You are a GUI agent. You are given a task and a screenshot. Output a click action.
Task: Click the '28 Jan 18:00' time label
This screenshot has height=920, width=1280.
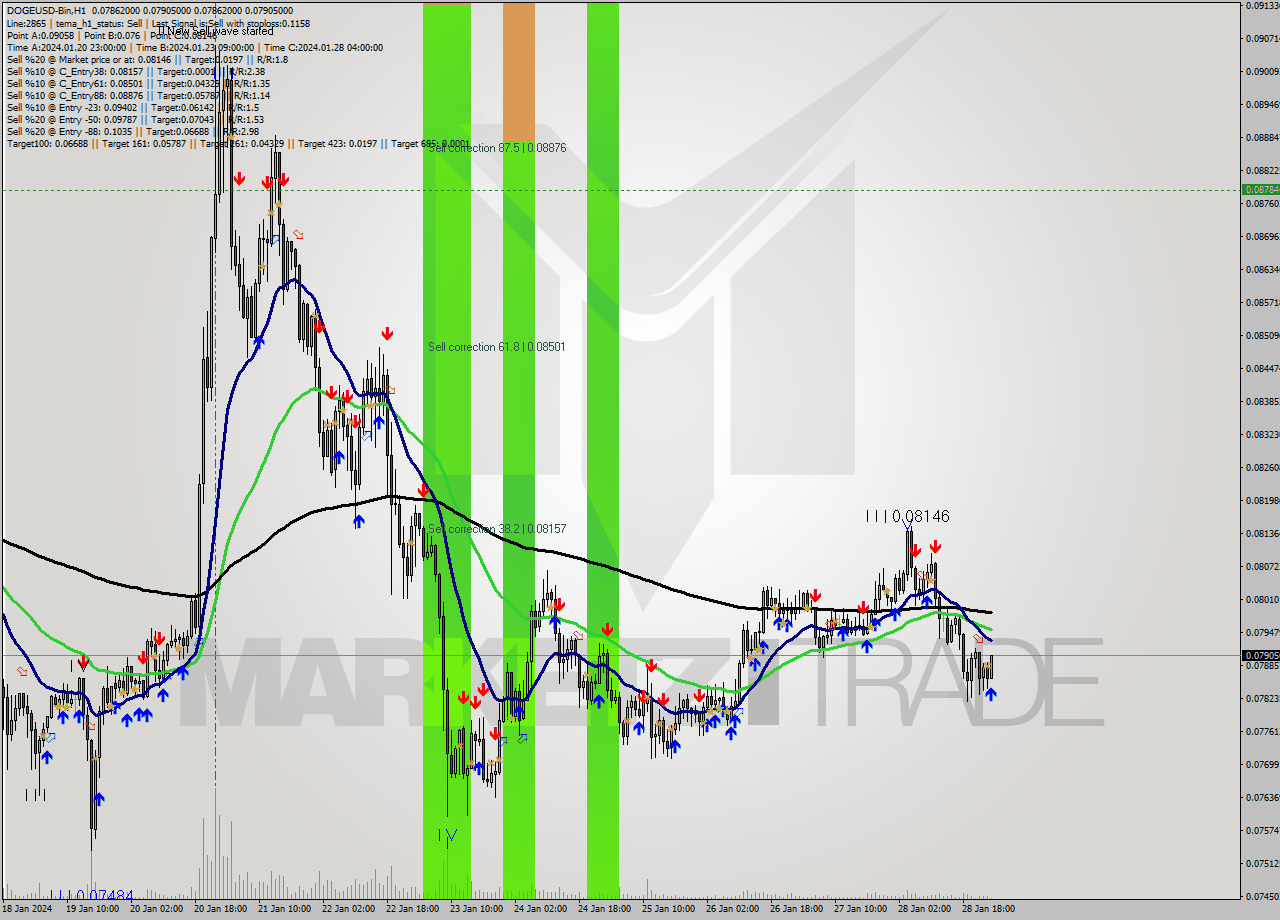click(988, 909)
